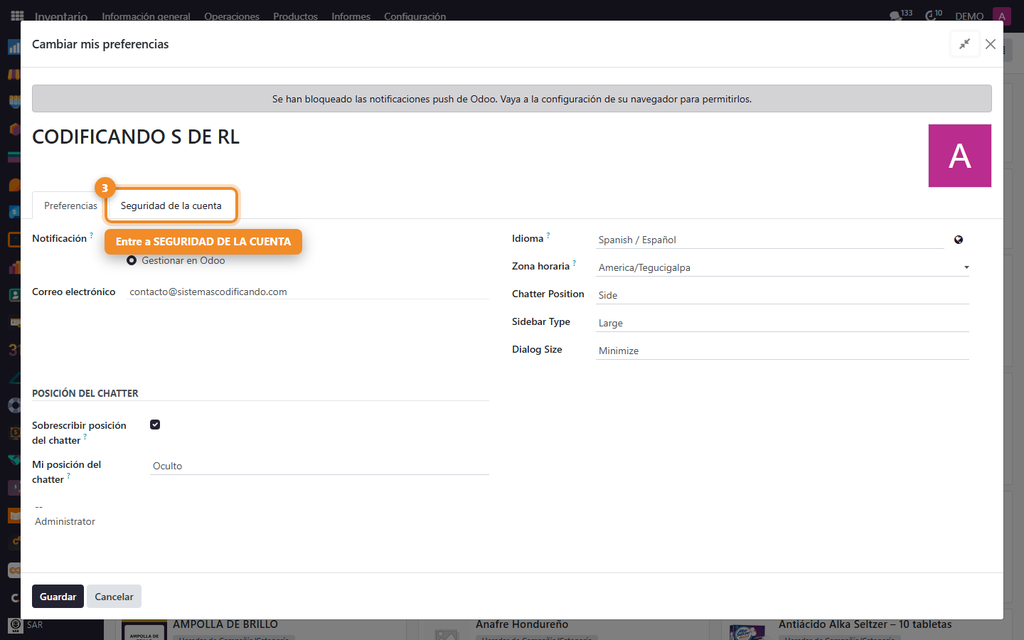
Task: Open the activities clock icon showing 10
Action: pos(933,15)
